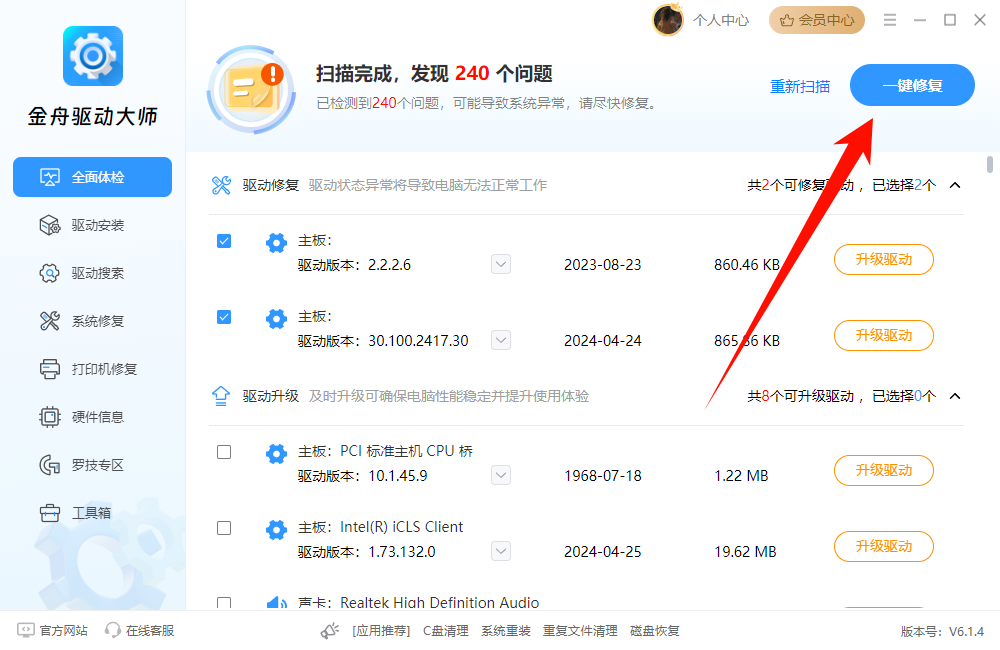
Task: Go to 打印机修复 tool
Action: click(x=92, y=369)
